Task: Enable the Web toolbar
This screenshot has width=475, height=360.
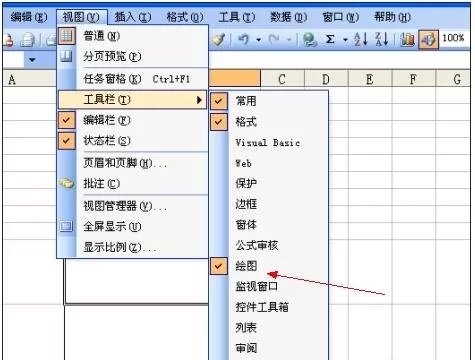Action: pyautogui.click(x=269, y=163)
